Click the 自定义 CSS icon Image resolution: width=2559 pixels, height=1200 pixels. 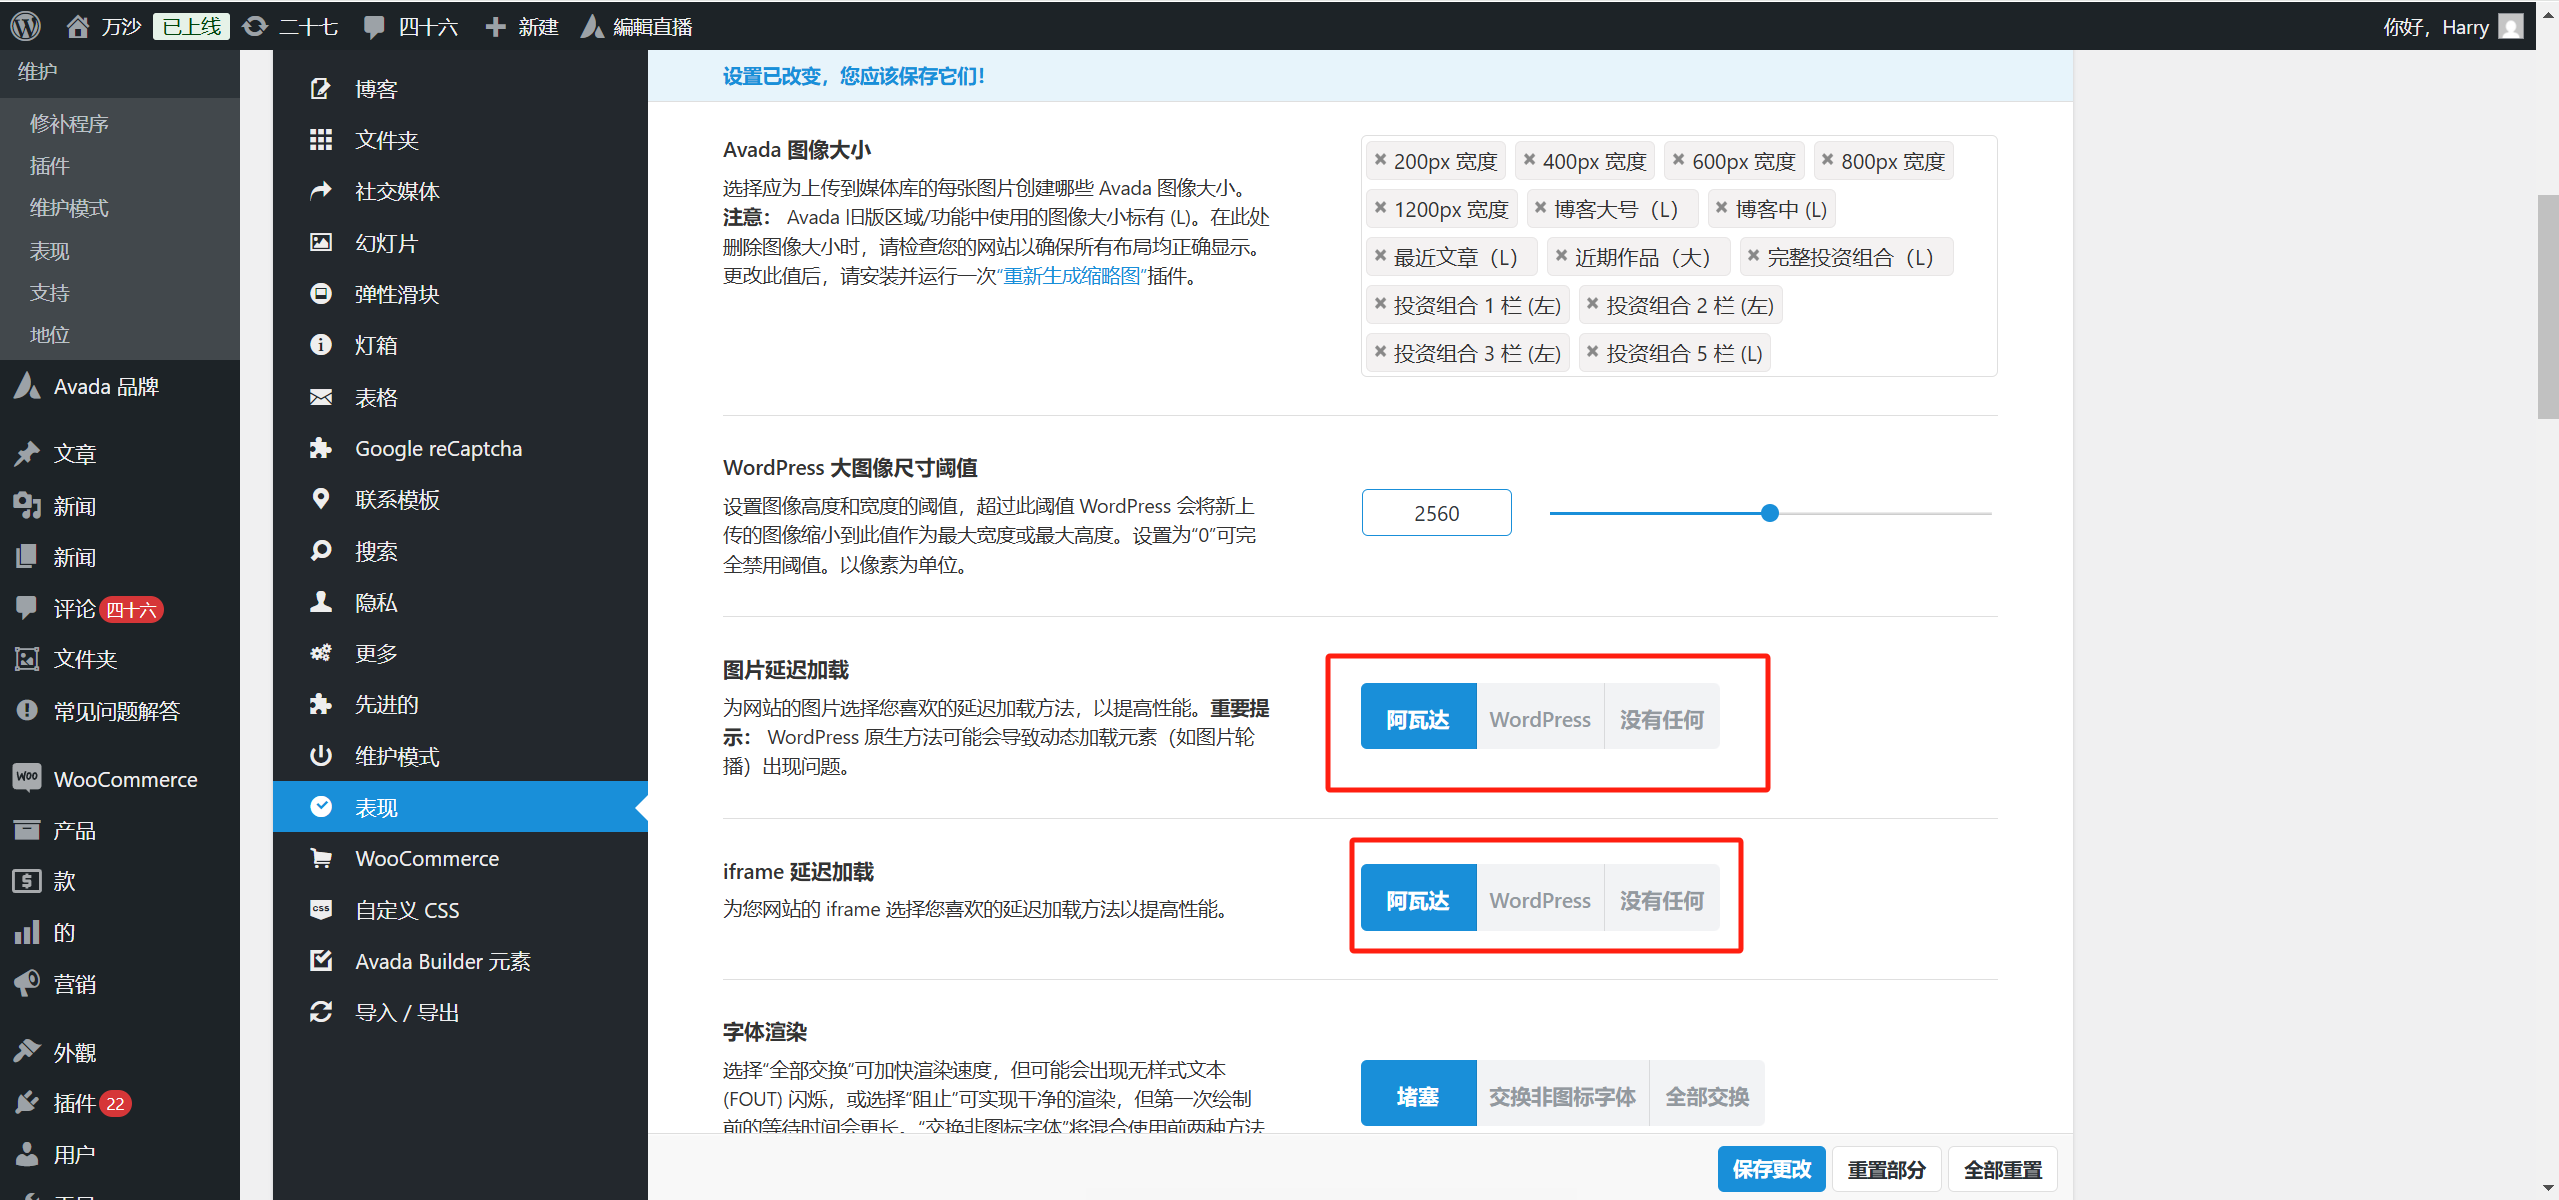coord(321,910)
